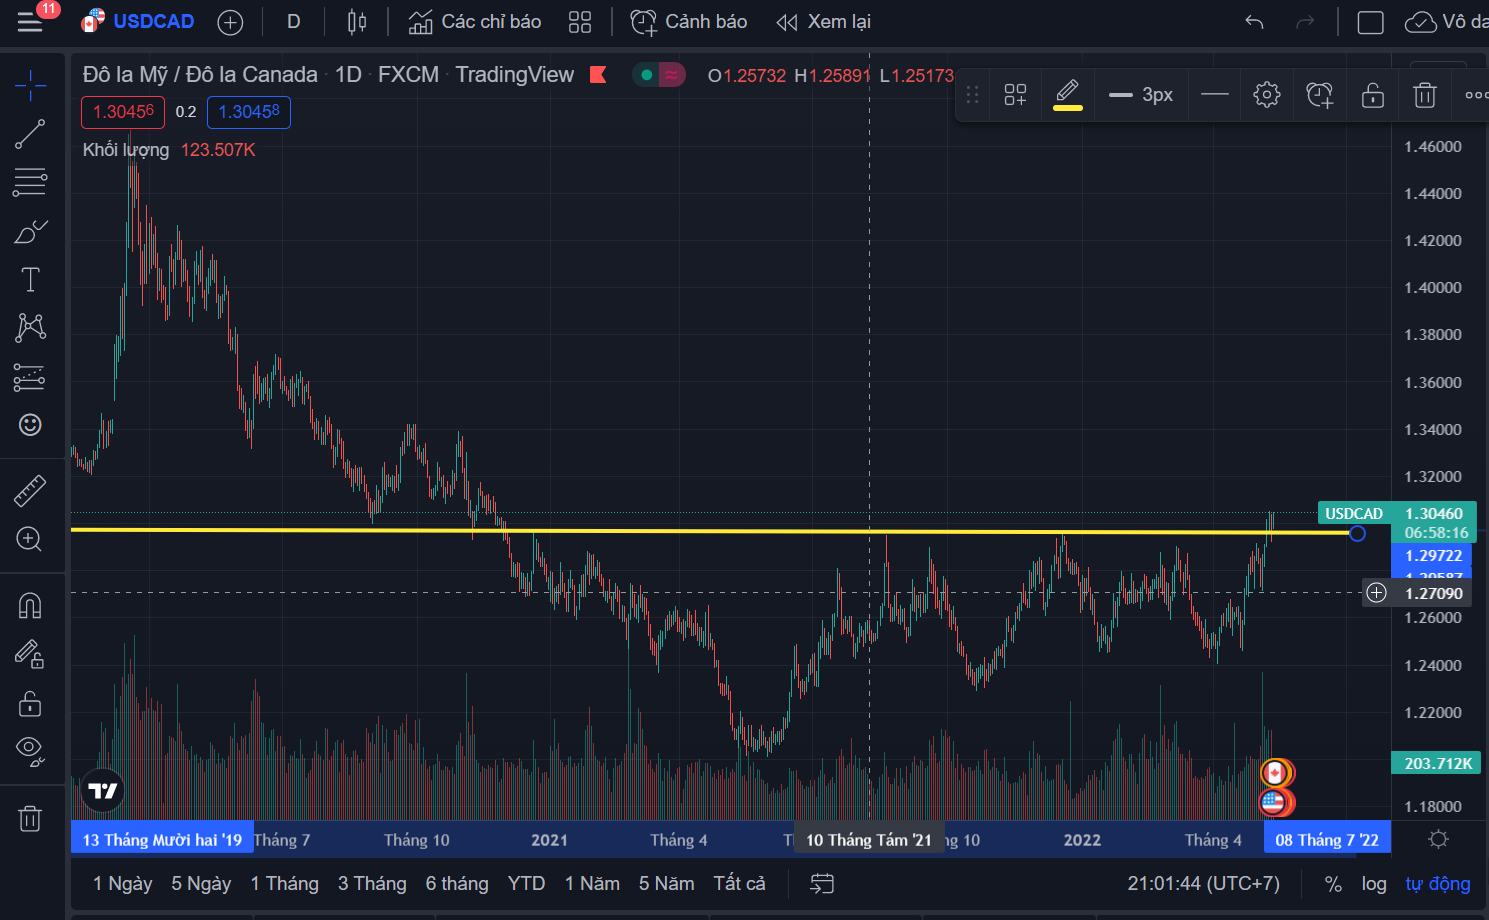The height and width of the screenshot is (920, 1489).
Task: Select the text annotation tool
Action: [x=30, y=279]
